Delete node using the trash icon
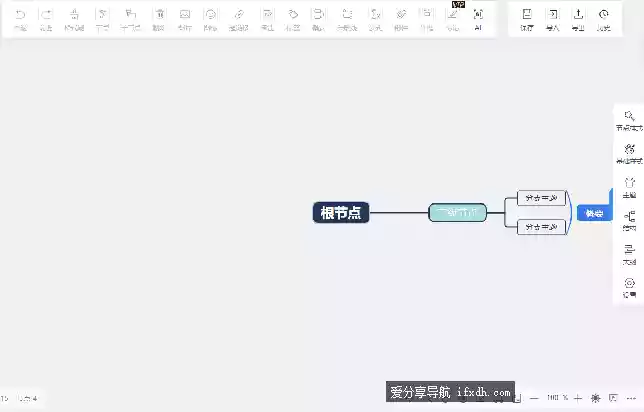This screenshot has width=644, height=412. 159,19
